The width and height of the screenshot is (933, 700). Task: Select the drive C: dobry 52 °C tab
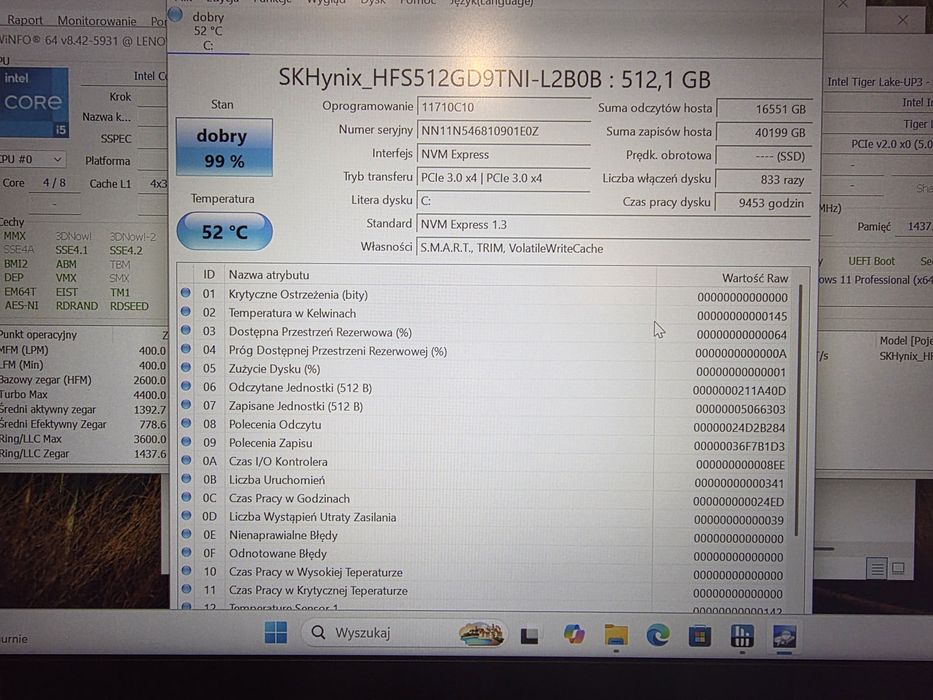pos(207,30)
